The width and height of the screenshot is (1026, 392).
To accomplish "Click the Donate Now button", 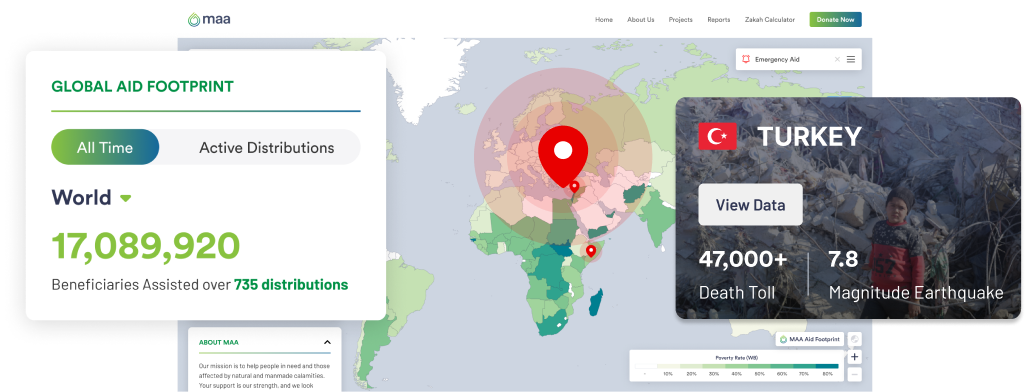I will (836, 20).
